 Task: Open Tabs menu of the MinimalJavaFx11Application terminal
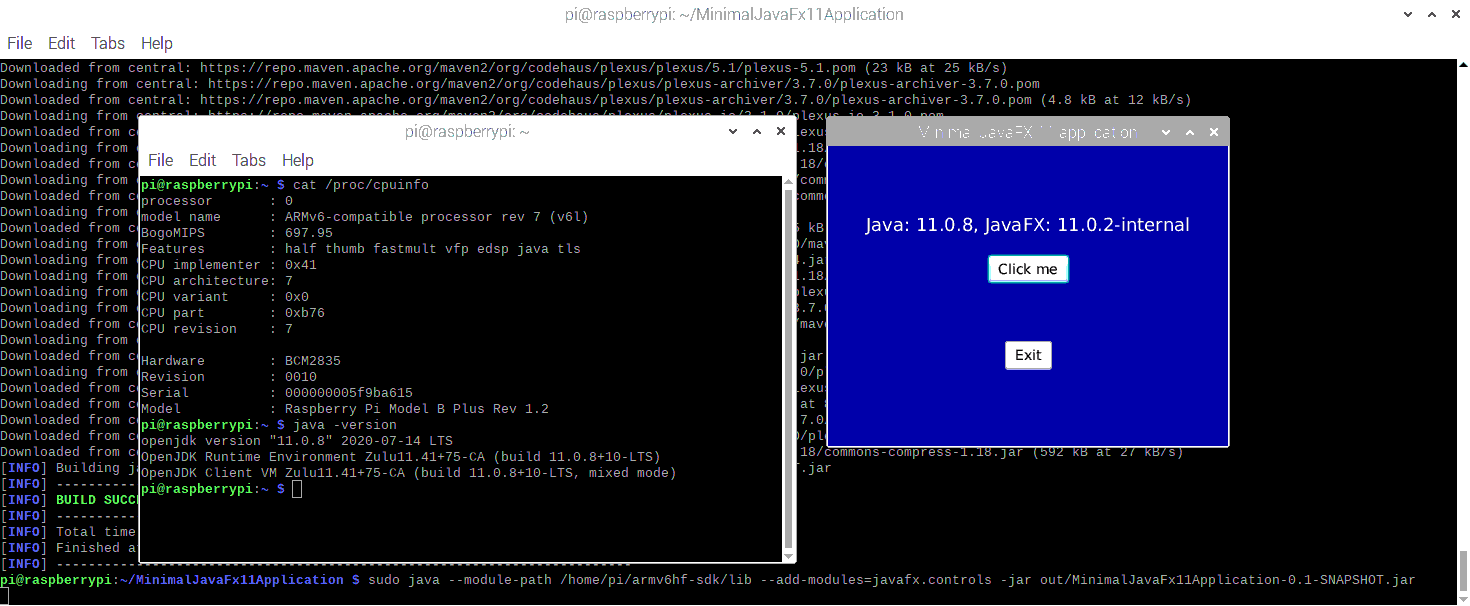coord(108,43)
